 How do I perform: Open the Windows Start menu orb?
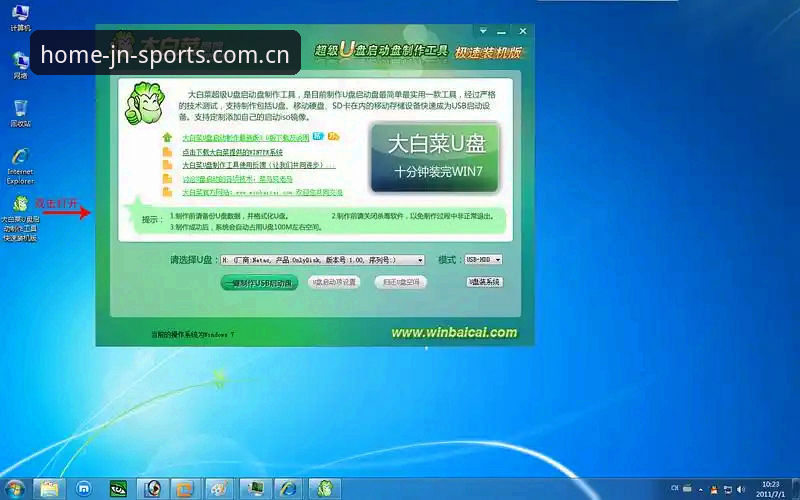pyautogui.click(x=14, y=488)
